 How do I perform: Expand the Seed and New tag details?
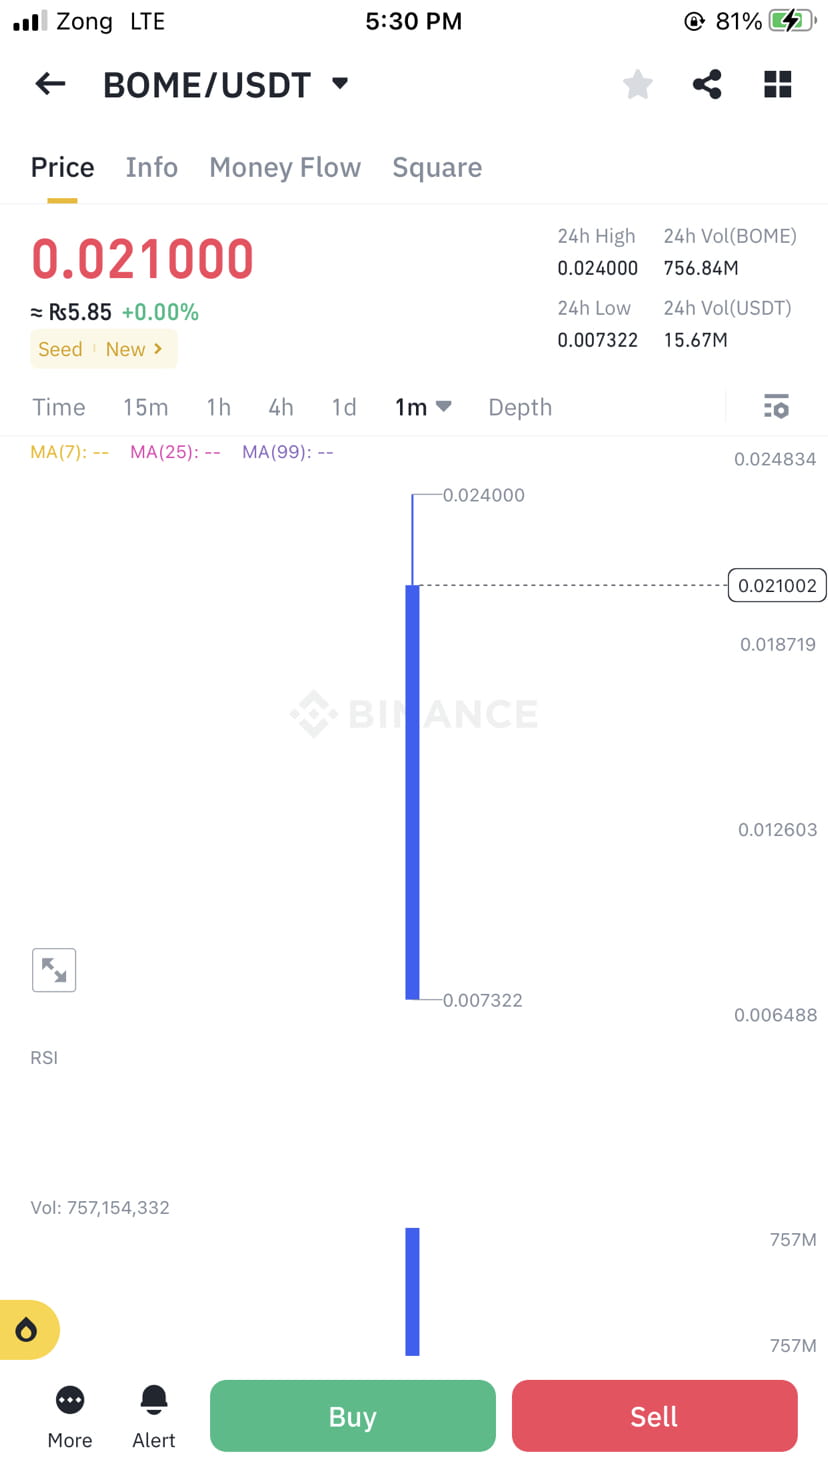(103, 349)
